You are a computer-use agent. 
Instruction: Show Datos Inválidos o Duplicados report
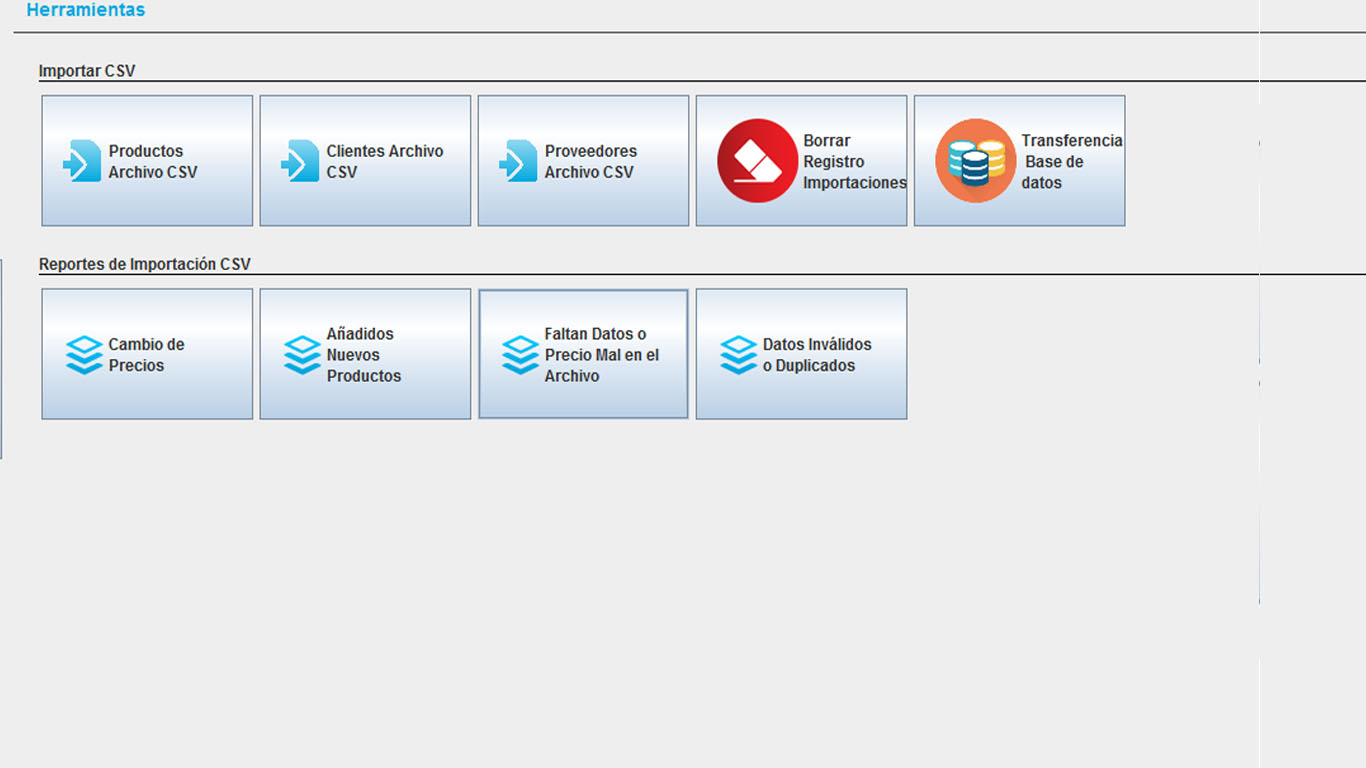816,355
